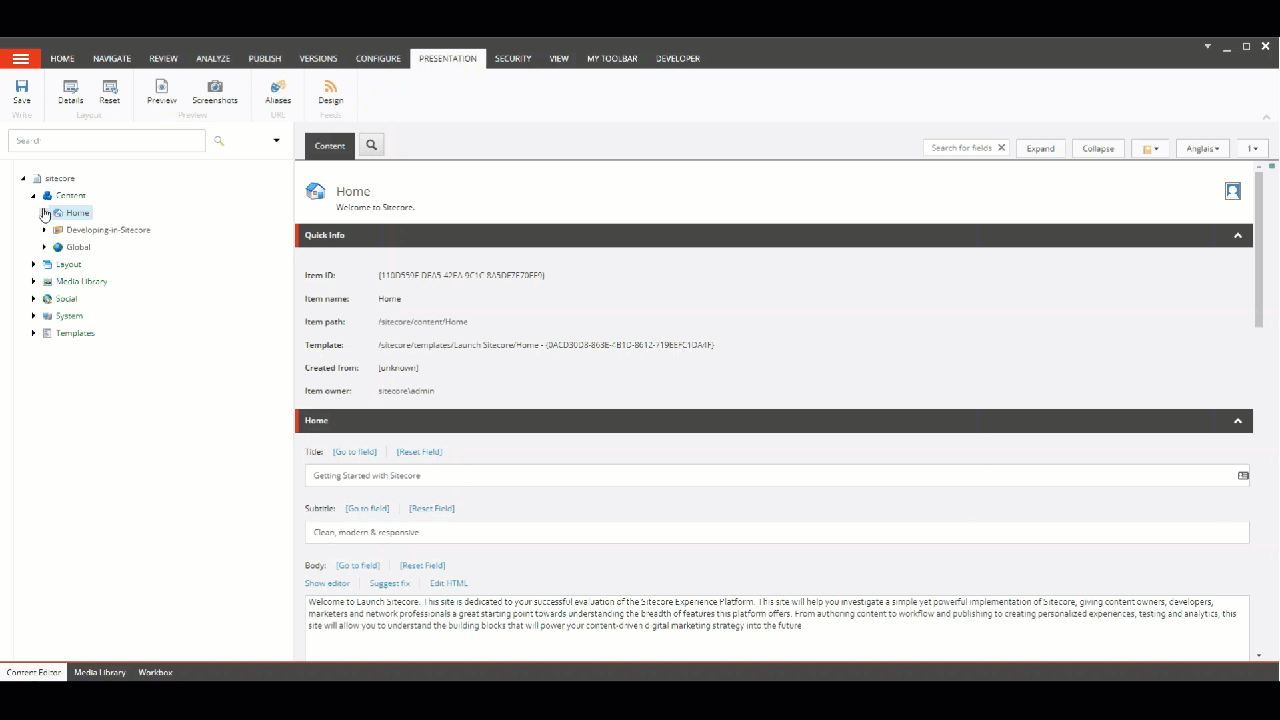1280x720 pixels.
Task: Expand the Media Library tree node
Action: pos(34,281)
